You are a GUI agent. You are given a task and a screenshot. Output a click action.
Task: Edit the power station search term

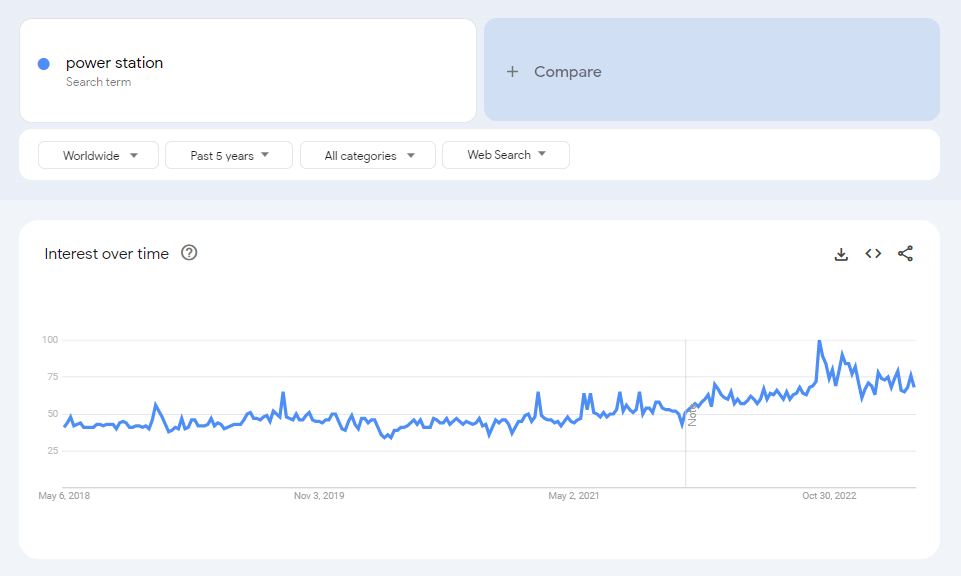tap(114, 63)
